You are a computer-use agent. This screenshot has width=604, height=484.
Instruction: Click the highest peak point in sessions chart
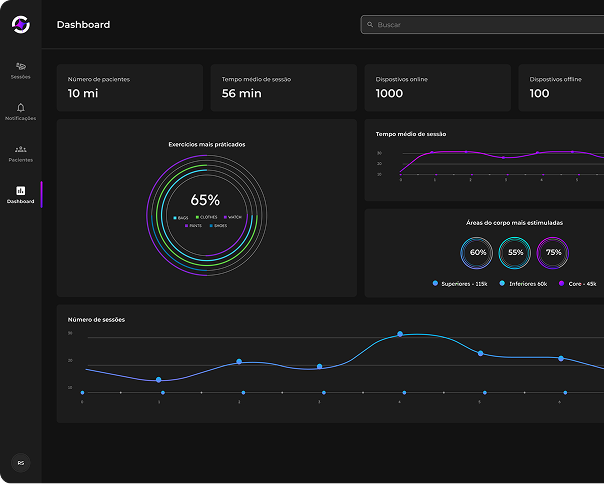click(x=400, y=334)
